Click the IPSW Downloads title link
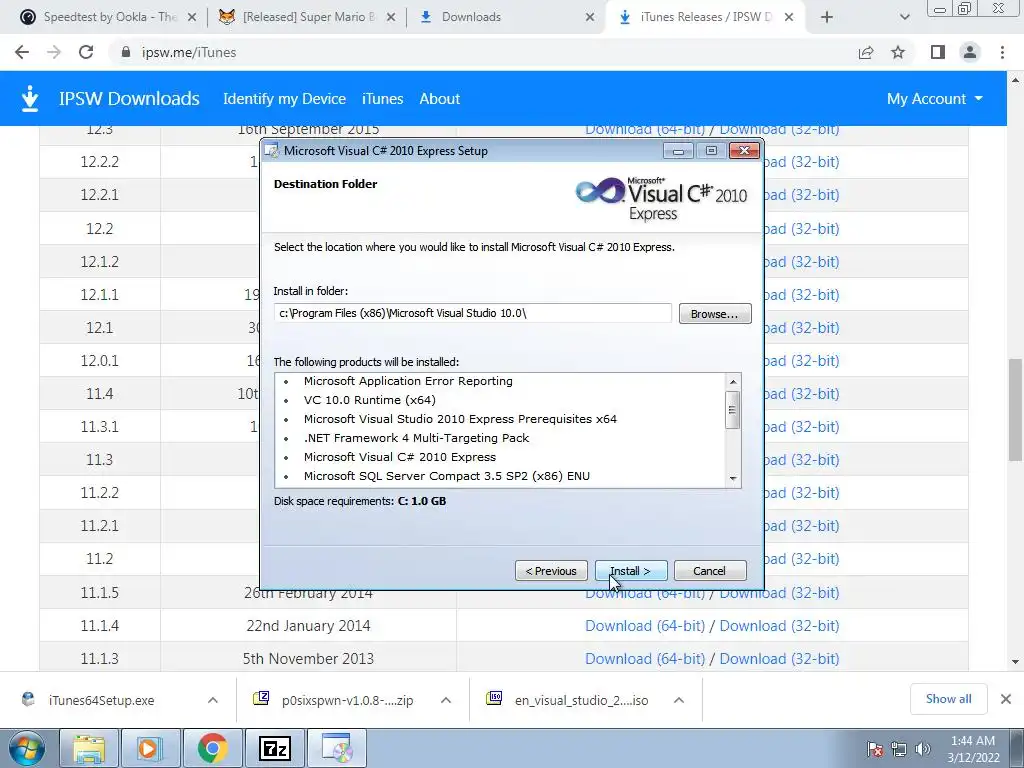This screenshot has width=1024, height=768. pyautogui.click(x=129, y=99)
